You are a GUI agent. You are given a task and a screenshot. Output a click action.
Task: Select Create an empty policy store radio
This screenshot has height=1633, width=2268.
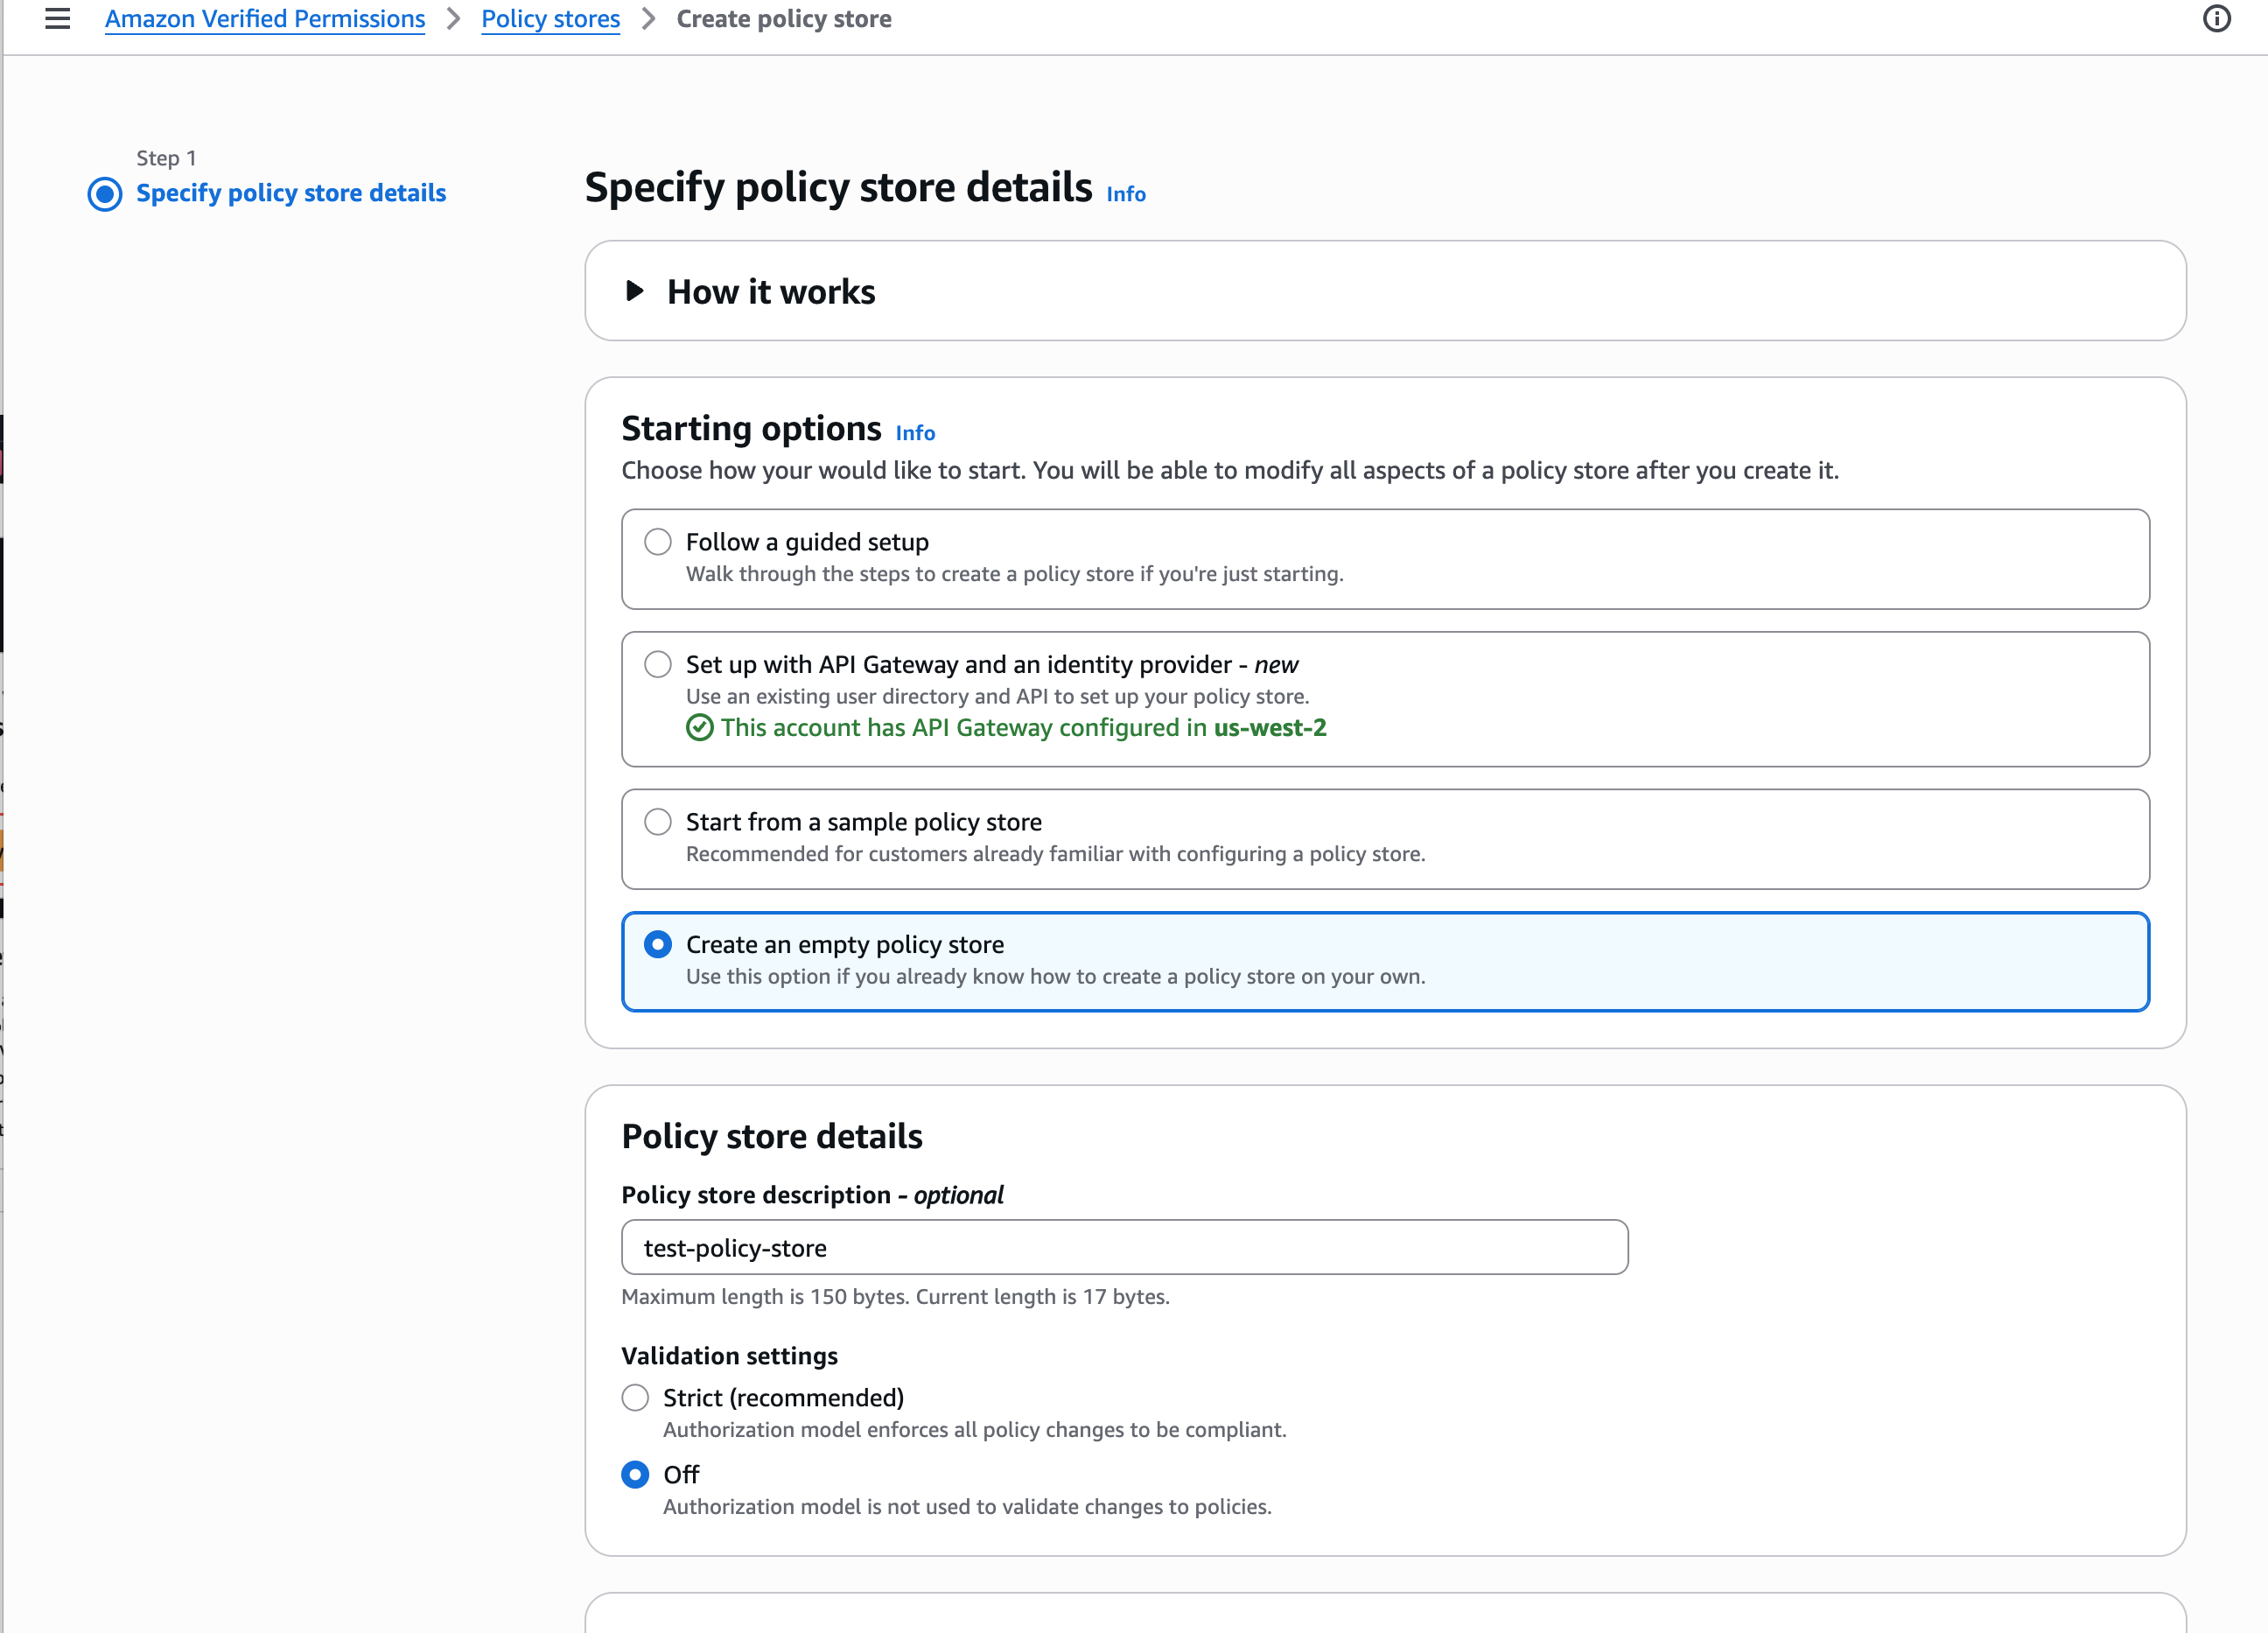657,944
